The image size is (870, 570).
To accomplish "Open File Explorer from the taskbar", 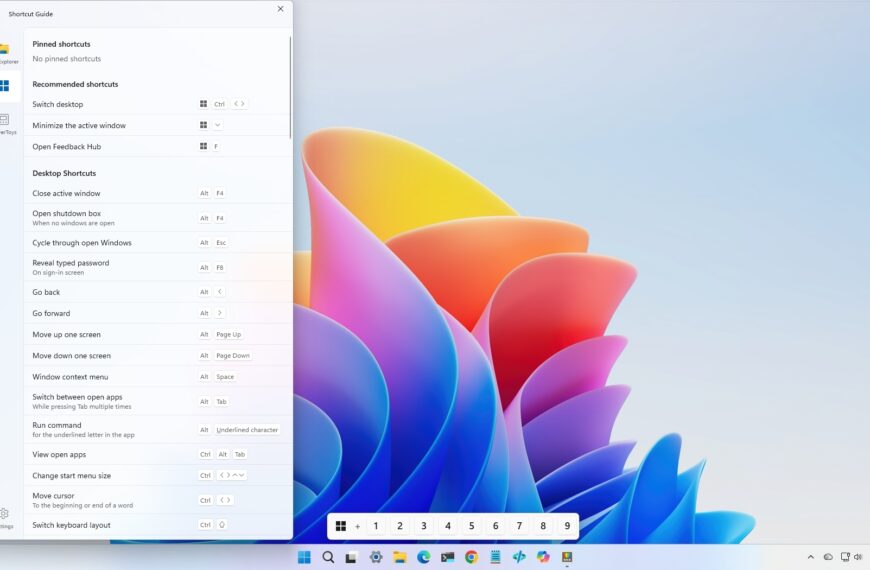I will pos(399,557).
